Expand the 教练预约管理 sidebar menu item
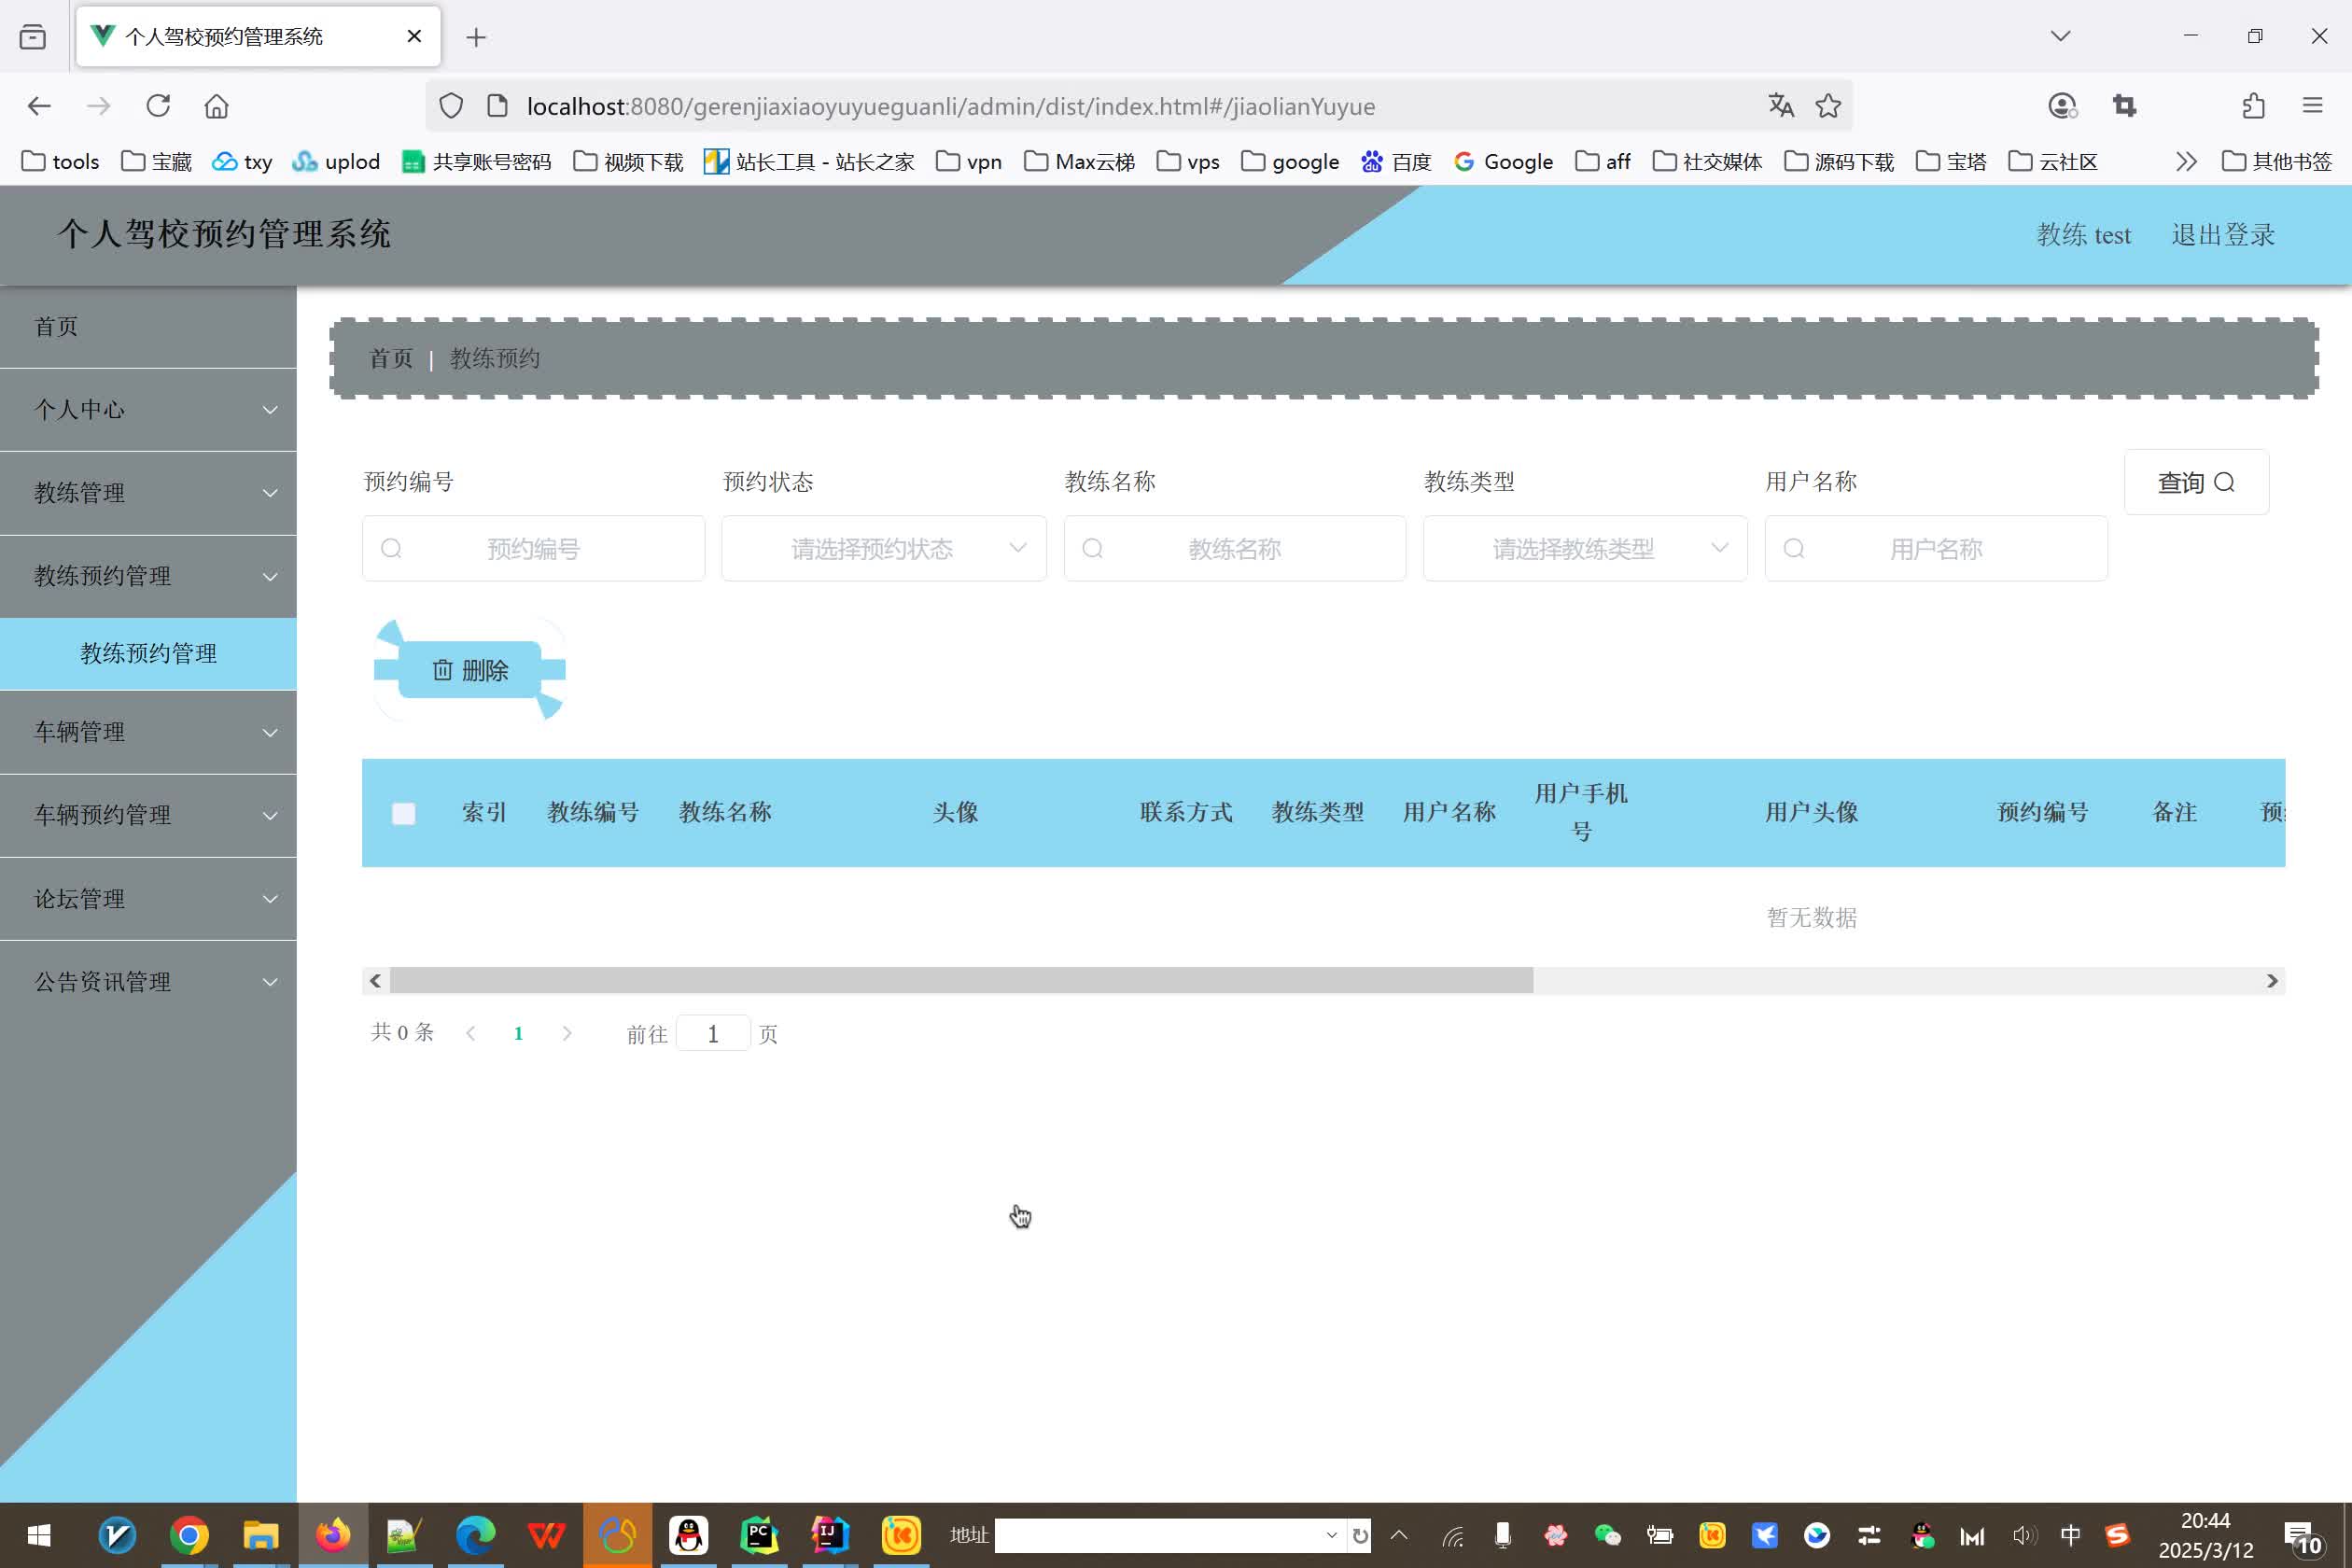The width and height of the screenshot is (2352, 1568). click(x=148, y=576)
